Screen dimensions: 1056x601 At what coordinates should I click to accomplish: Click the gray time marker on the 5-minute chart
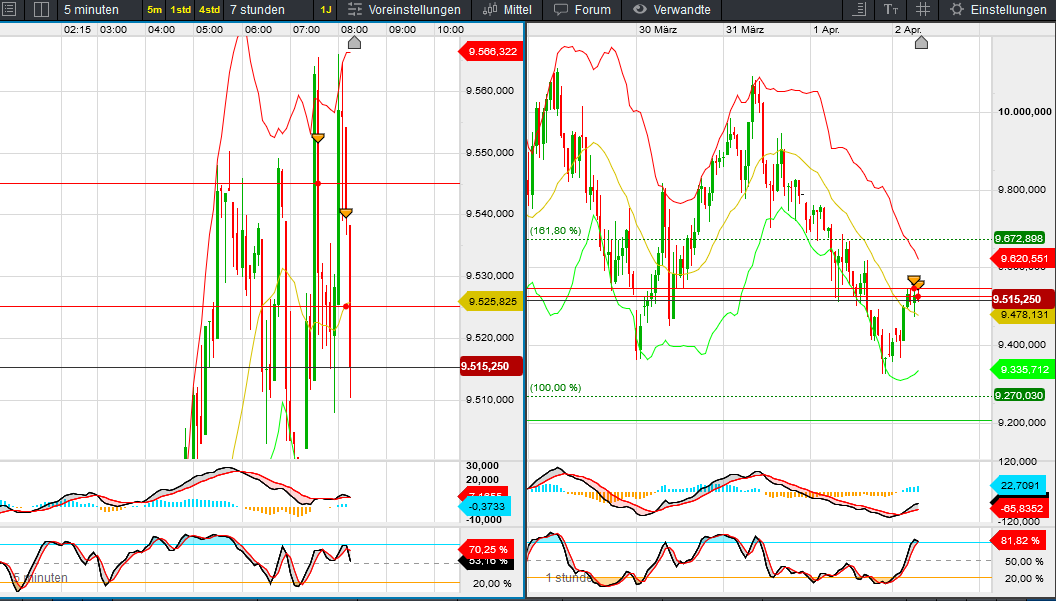354,43
